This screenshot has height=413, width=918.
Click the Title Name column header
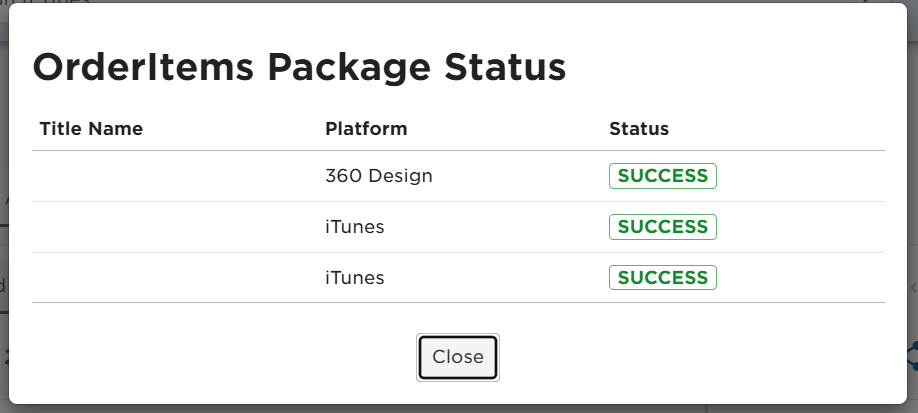91,129
